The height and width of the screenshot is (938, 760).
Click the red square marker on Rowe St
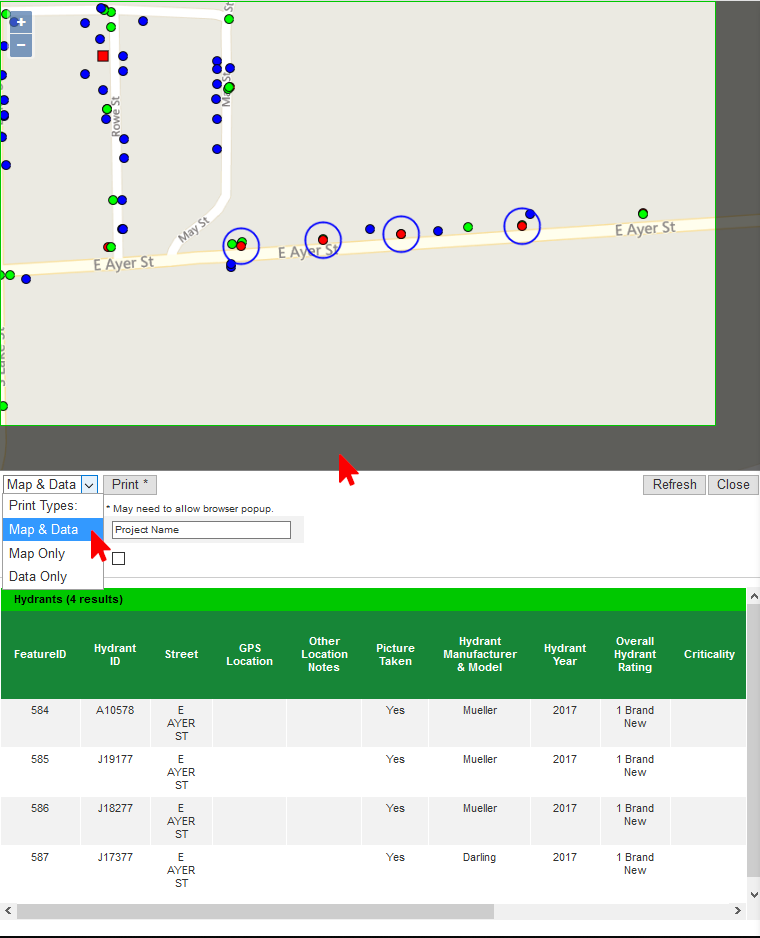tap(103, 56)
